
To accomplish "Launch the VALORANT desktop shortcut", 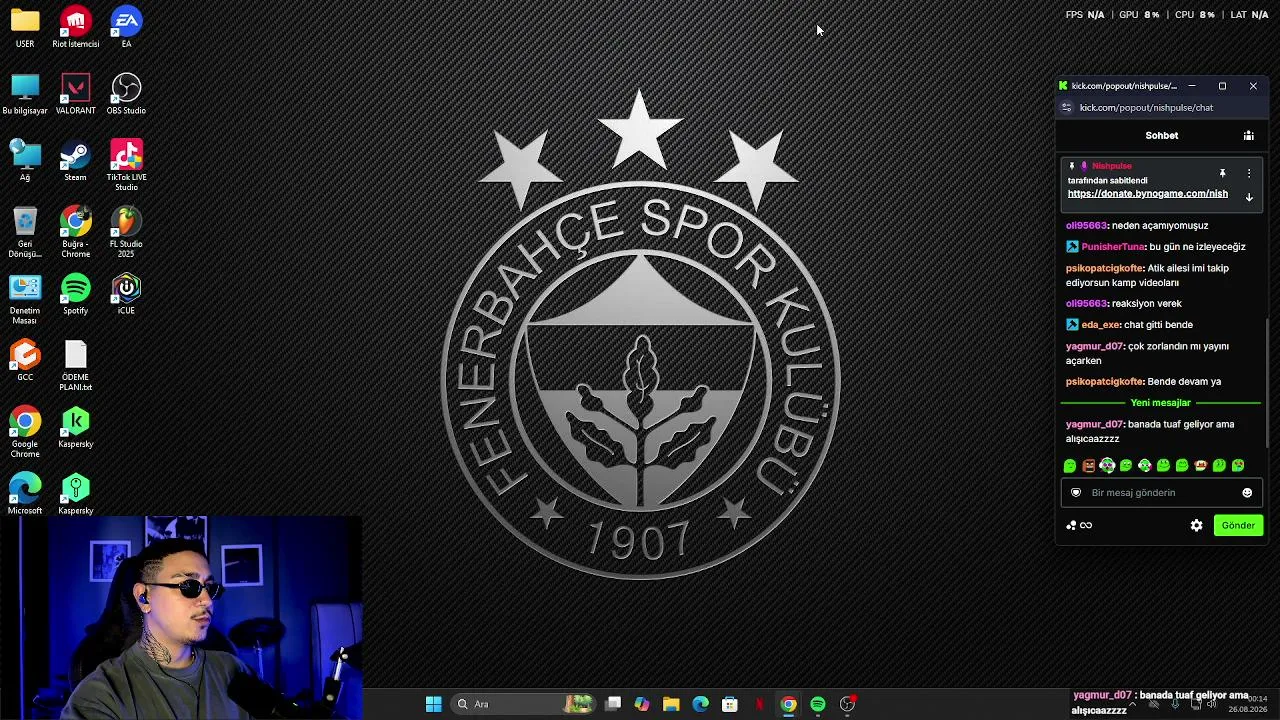I will coord(76,94).
